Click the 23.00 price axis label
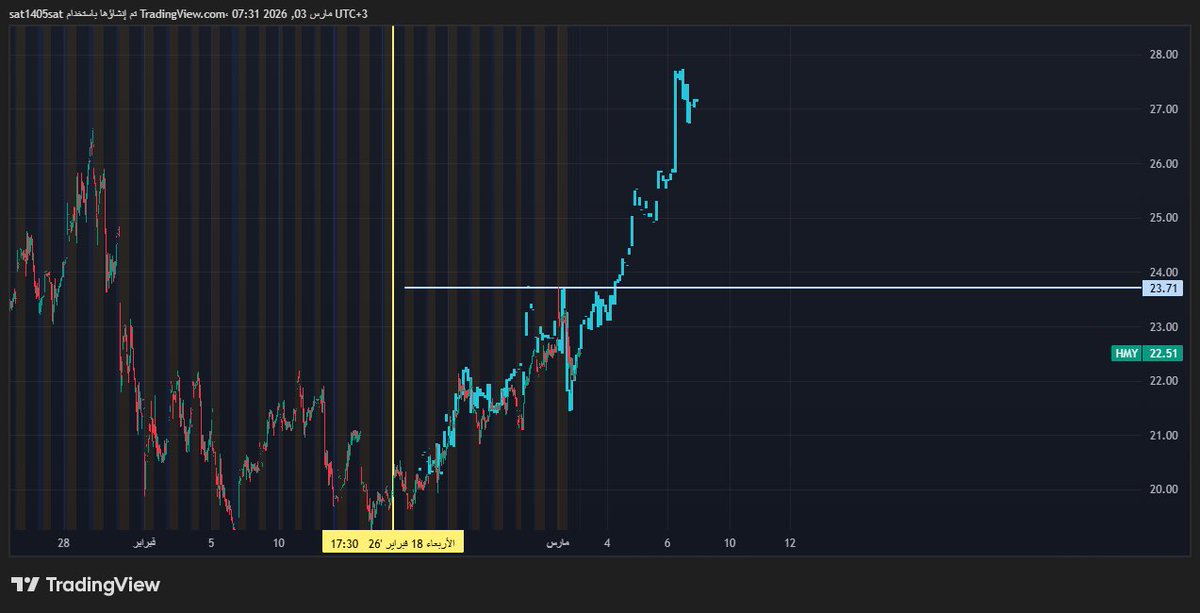 [x=1163, y=327]
